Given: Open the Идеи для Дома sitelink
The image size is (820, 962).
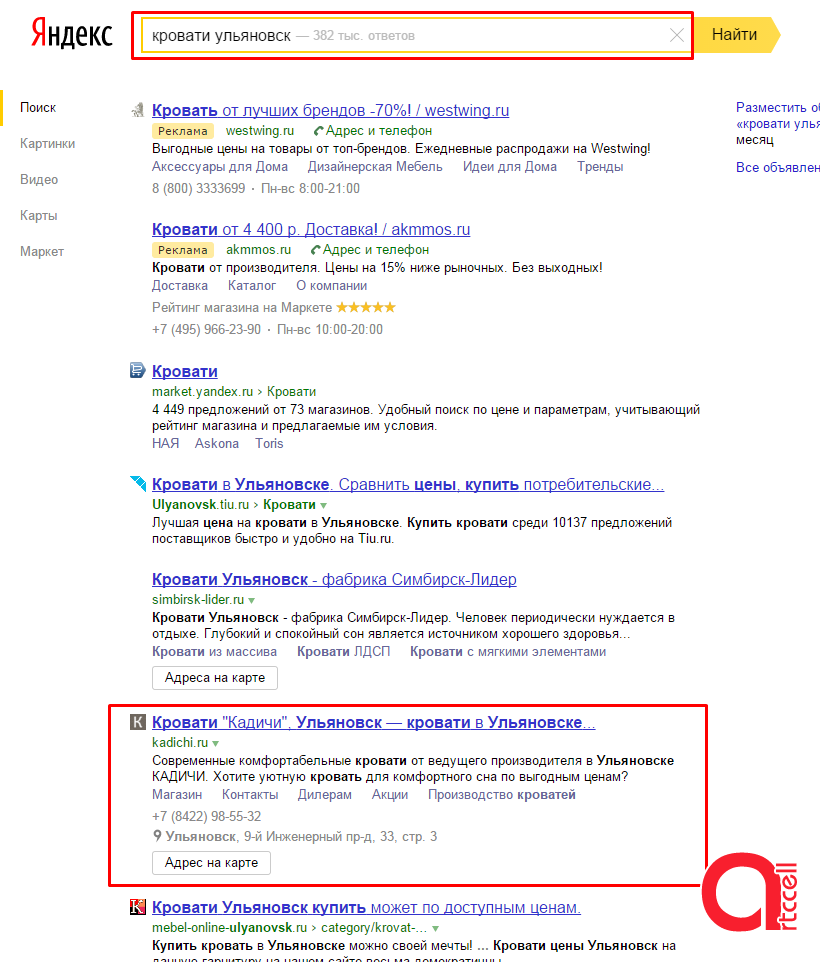Looking at the screenshot, I should pos(510,166).
